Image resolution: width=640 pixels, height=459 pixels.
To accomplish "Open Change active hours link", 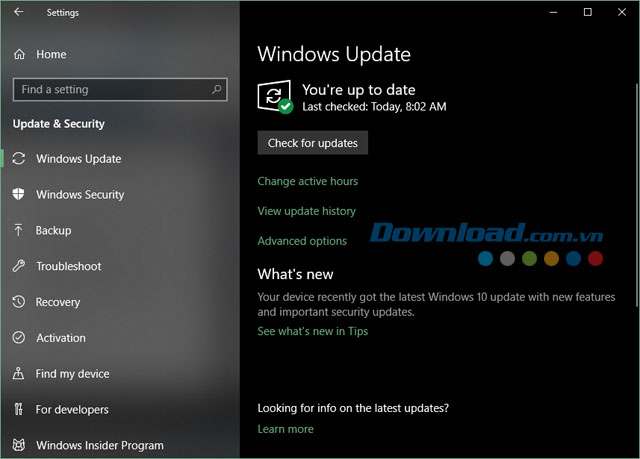I will click(x=308, y=181).
